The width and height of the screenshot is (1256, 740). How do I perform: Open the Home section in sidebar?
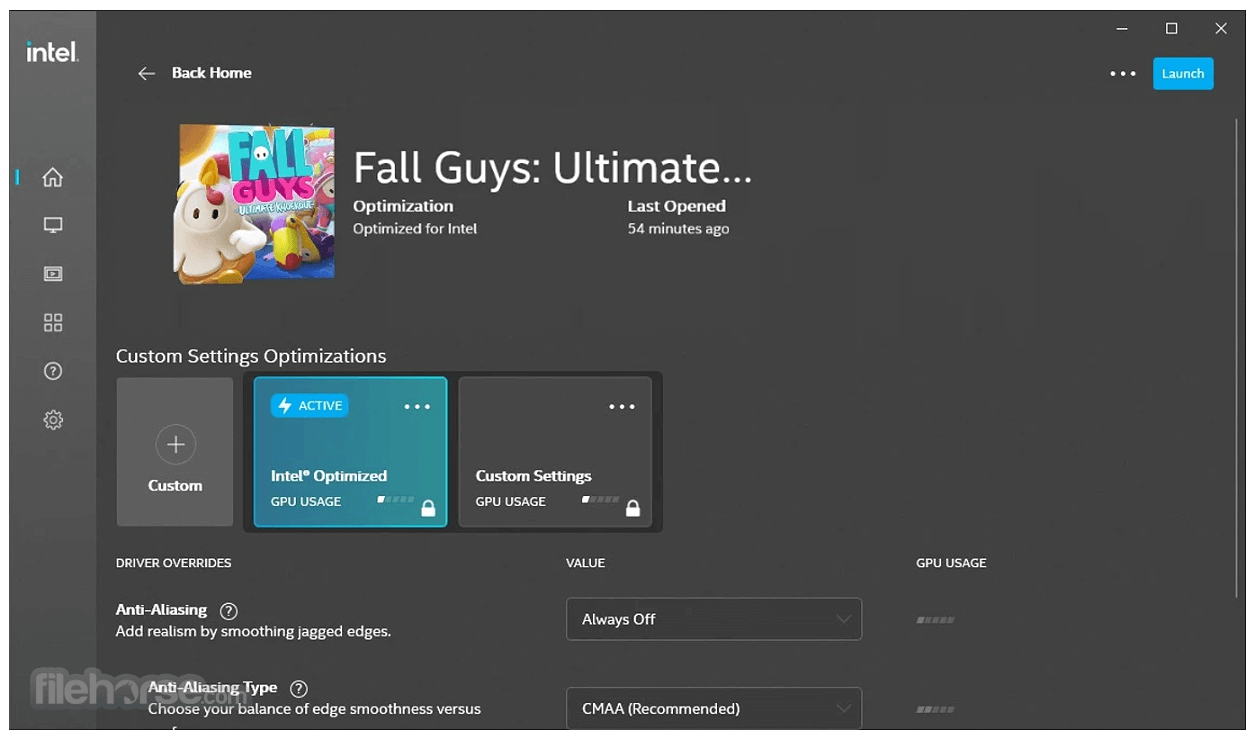(53, 177)
